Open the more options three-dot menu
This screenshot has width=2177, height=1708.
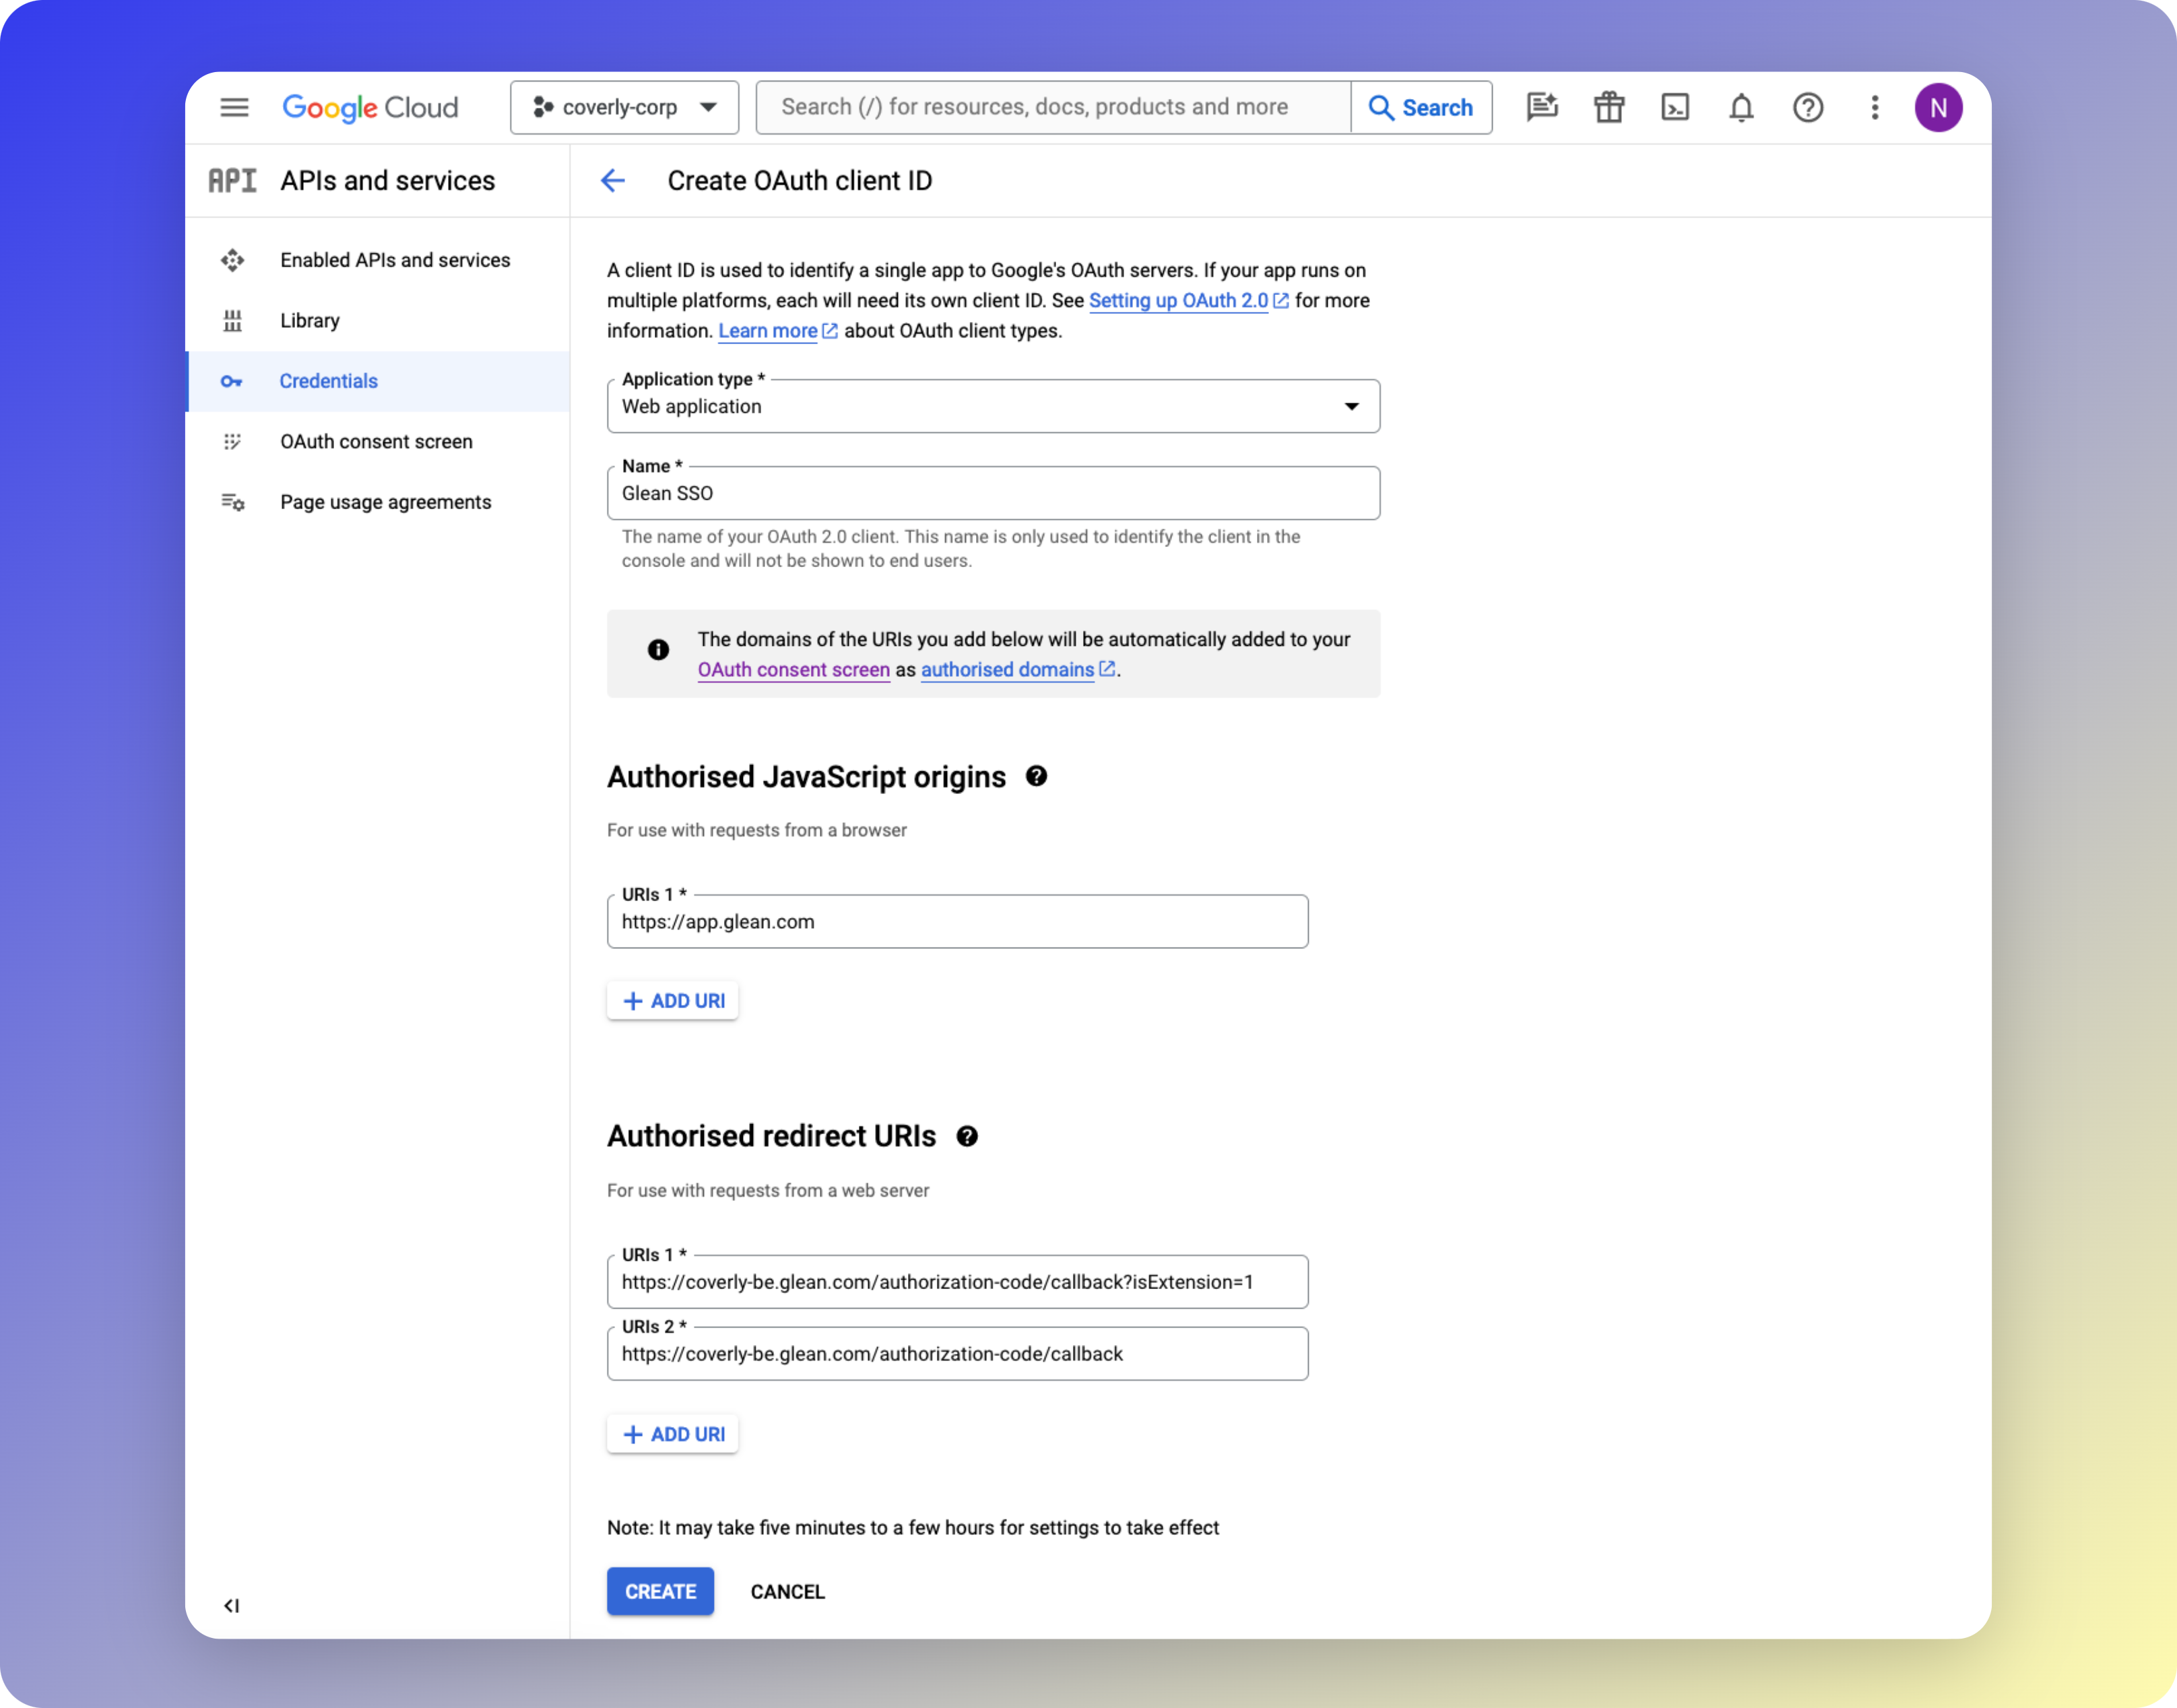1874,107
